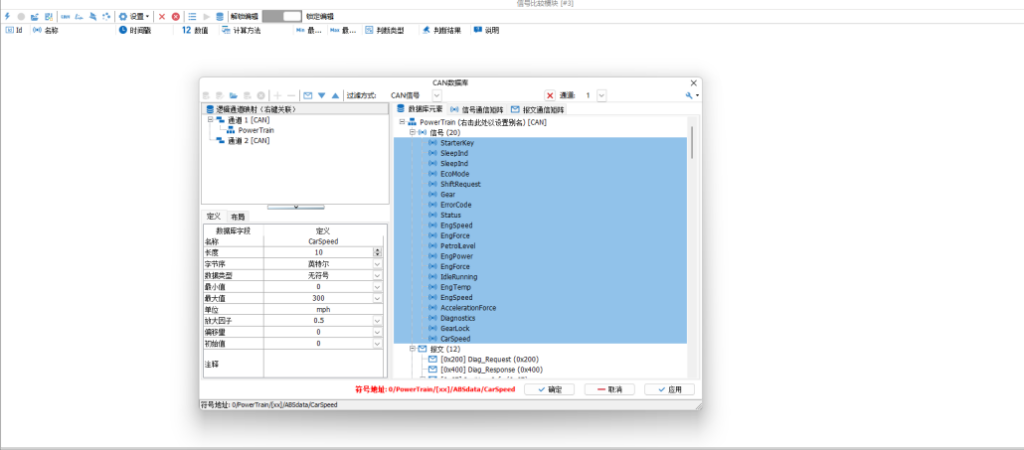The width and height of the screenshot is (1024, 450).
Task: Click the database icon in main toolbar
Action: 219,17
